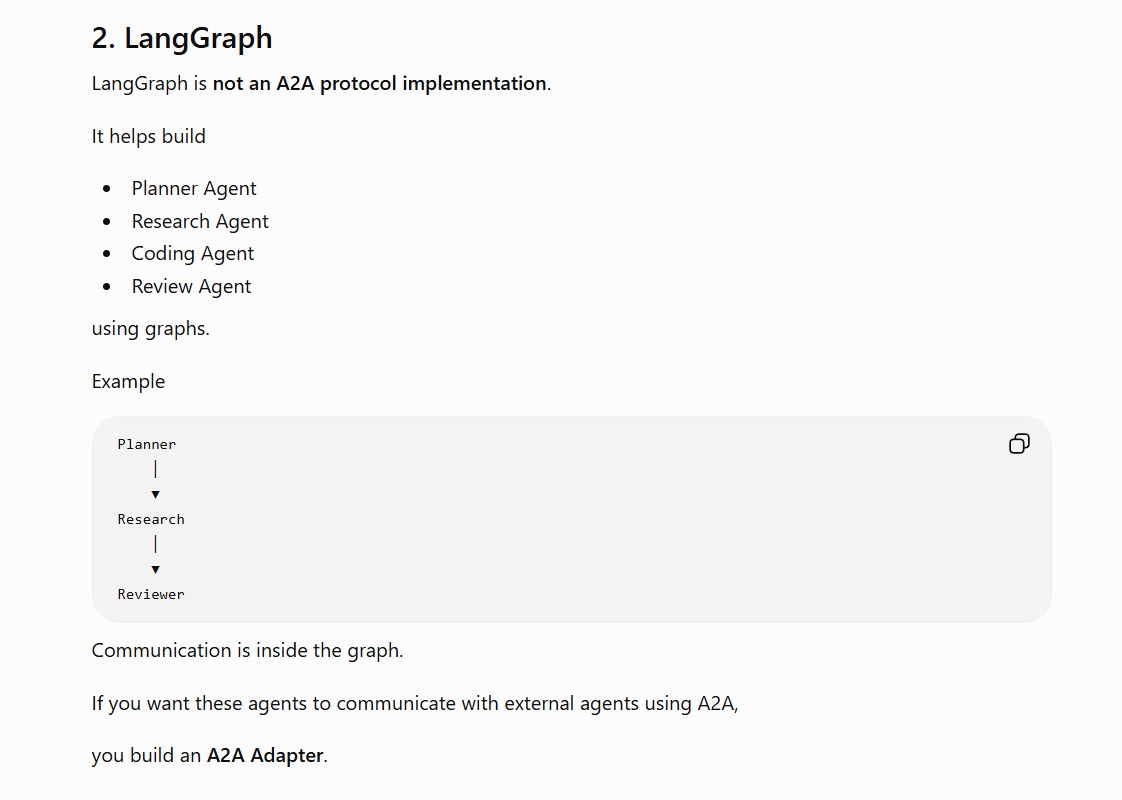Click 'Planner' in the code block
Screen dimensions: 1122x800
147,444
